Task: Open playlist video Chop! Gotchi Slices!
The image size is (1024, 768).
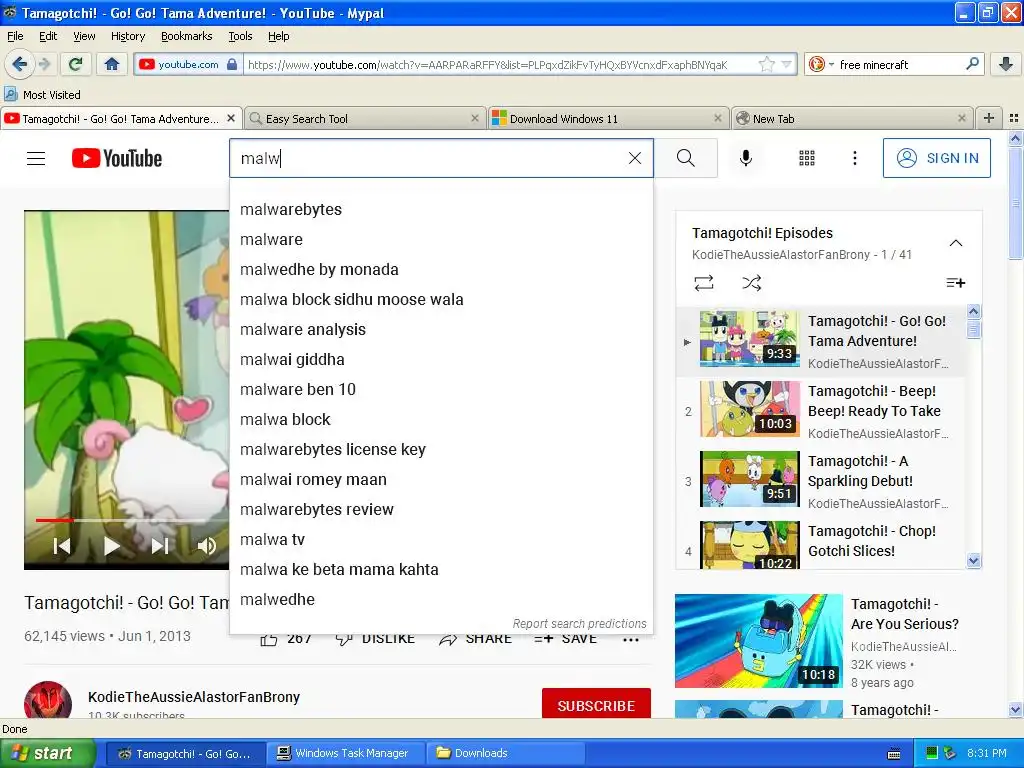Action: coord(820,543)
